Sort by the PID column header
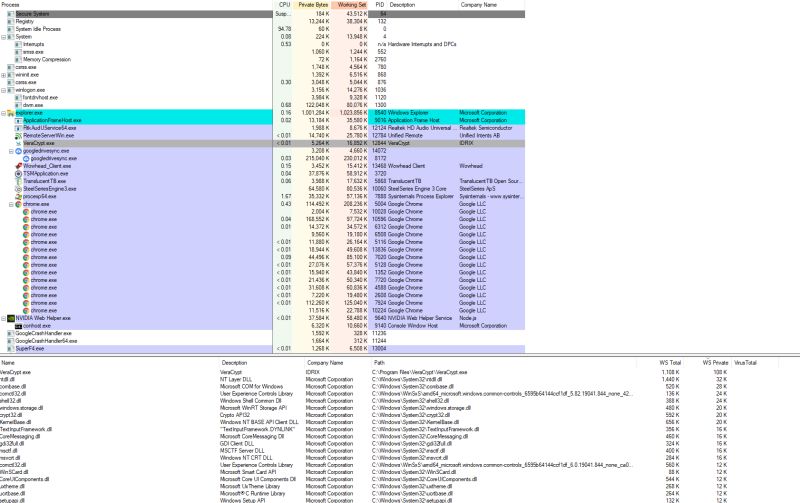The width and height of the screenshot is (800, 503). click(x=378, y=5)
